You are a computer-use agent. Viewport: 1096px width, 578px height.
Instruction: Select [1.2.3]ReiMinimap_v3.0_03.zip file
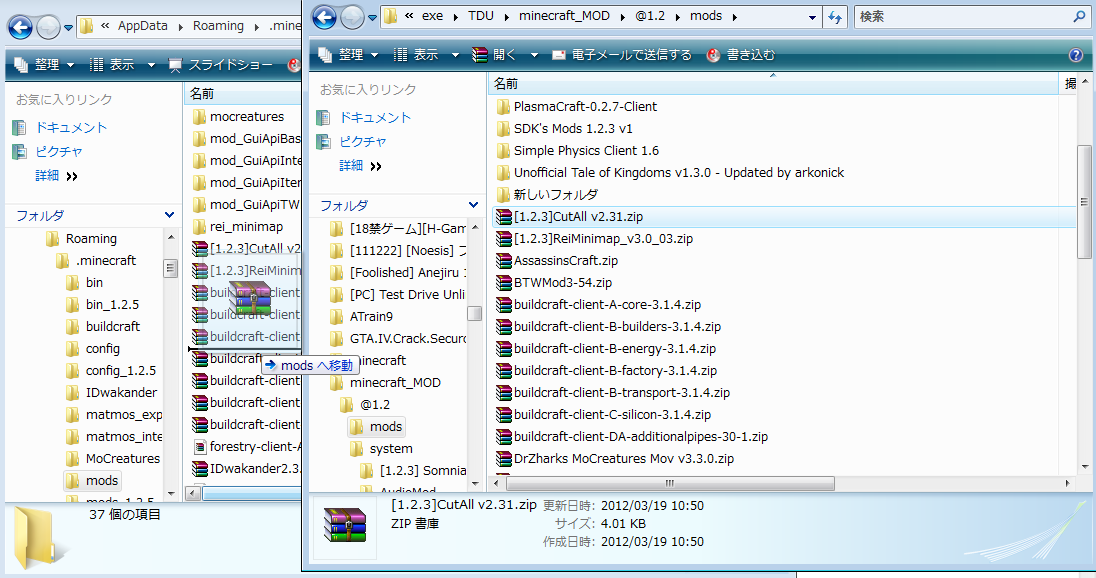tap(594, 238)
